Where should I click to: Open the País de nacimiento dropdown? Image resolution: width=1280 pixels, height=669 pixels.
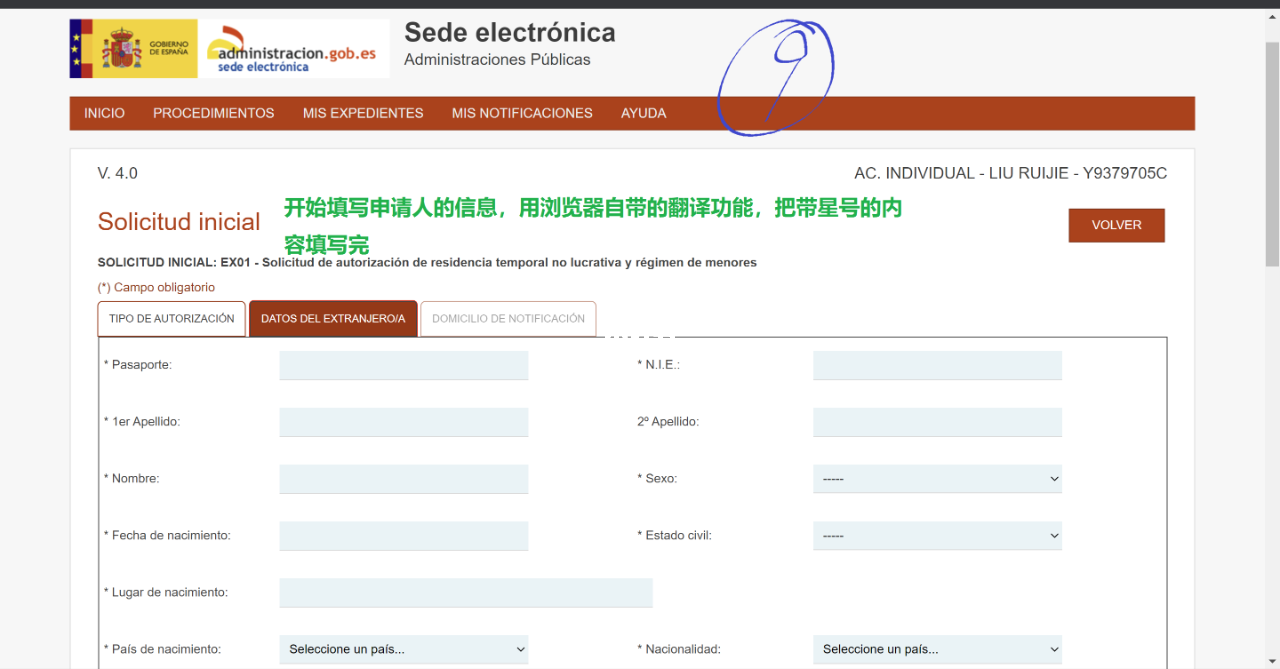404,649
